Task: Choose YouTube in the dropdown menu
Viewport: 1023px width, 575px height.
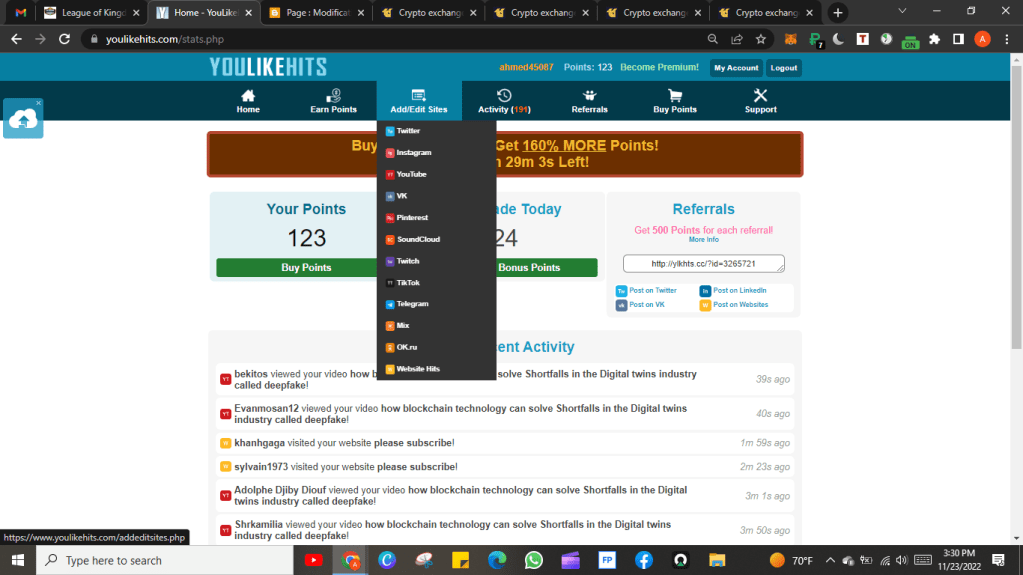Action: (x=411, y=174)
